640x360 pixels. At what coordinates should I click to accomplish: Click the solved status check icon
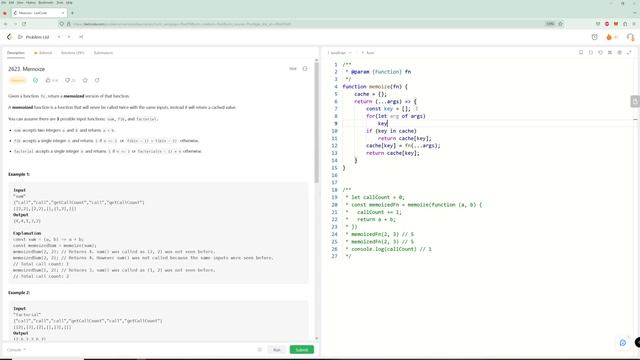coord(36,80)
